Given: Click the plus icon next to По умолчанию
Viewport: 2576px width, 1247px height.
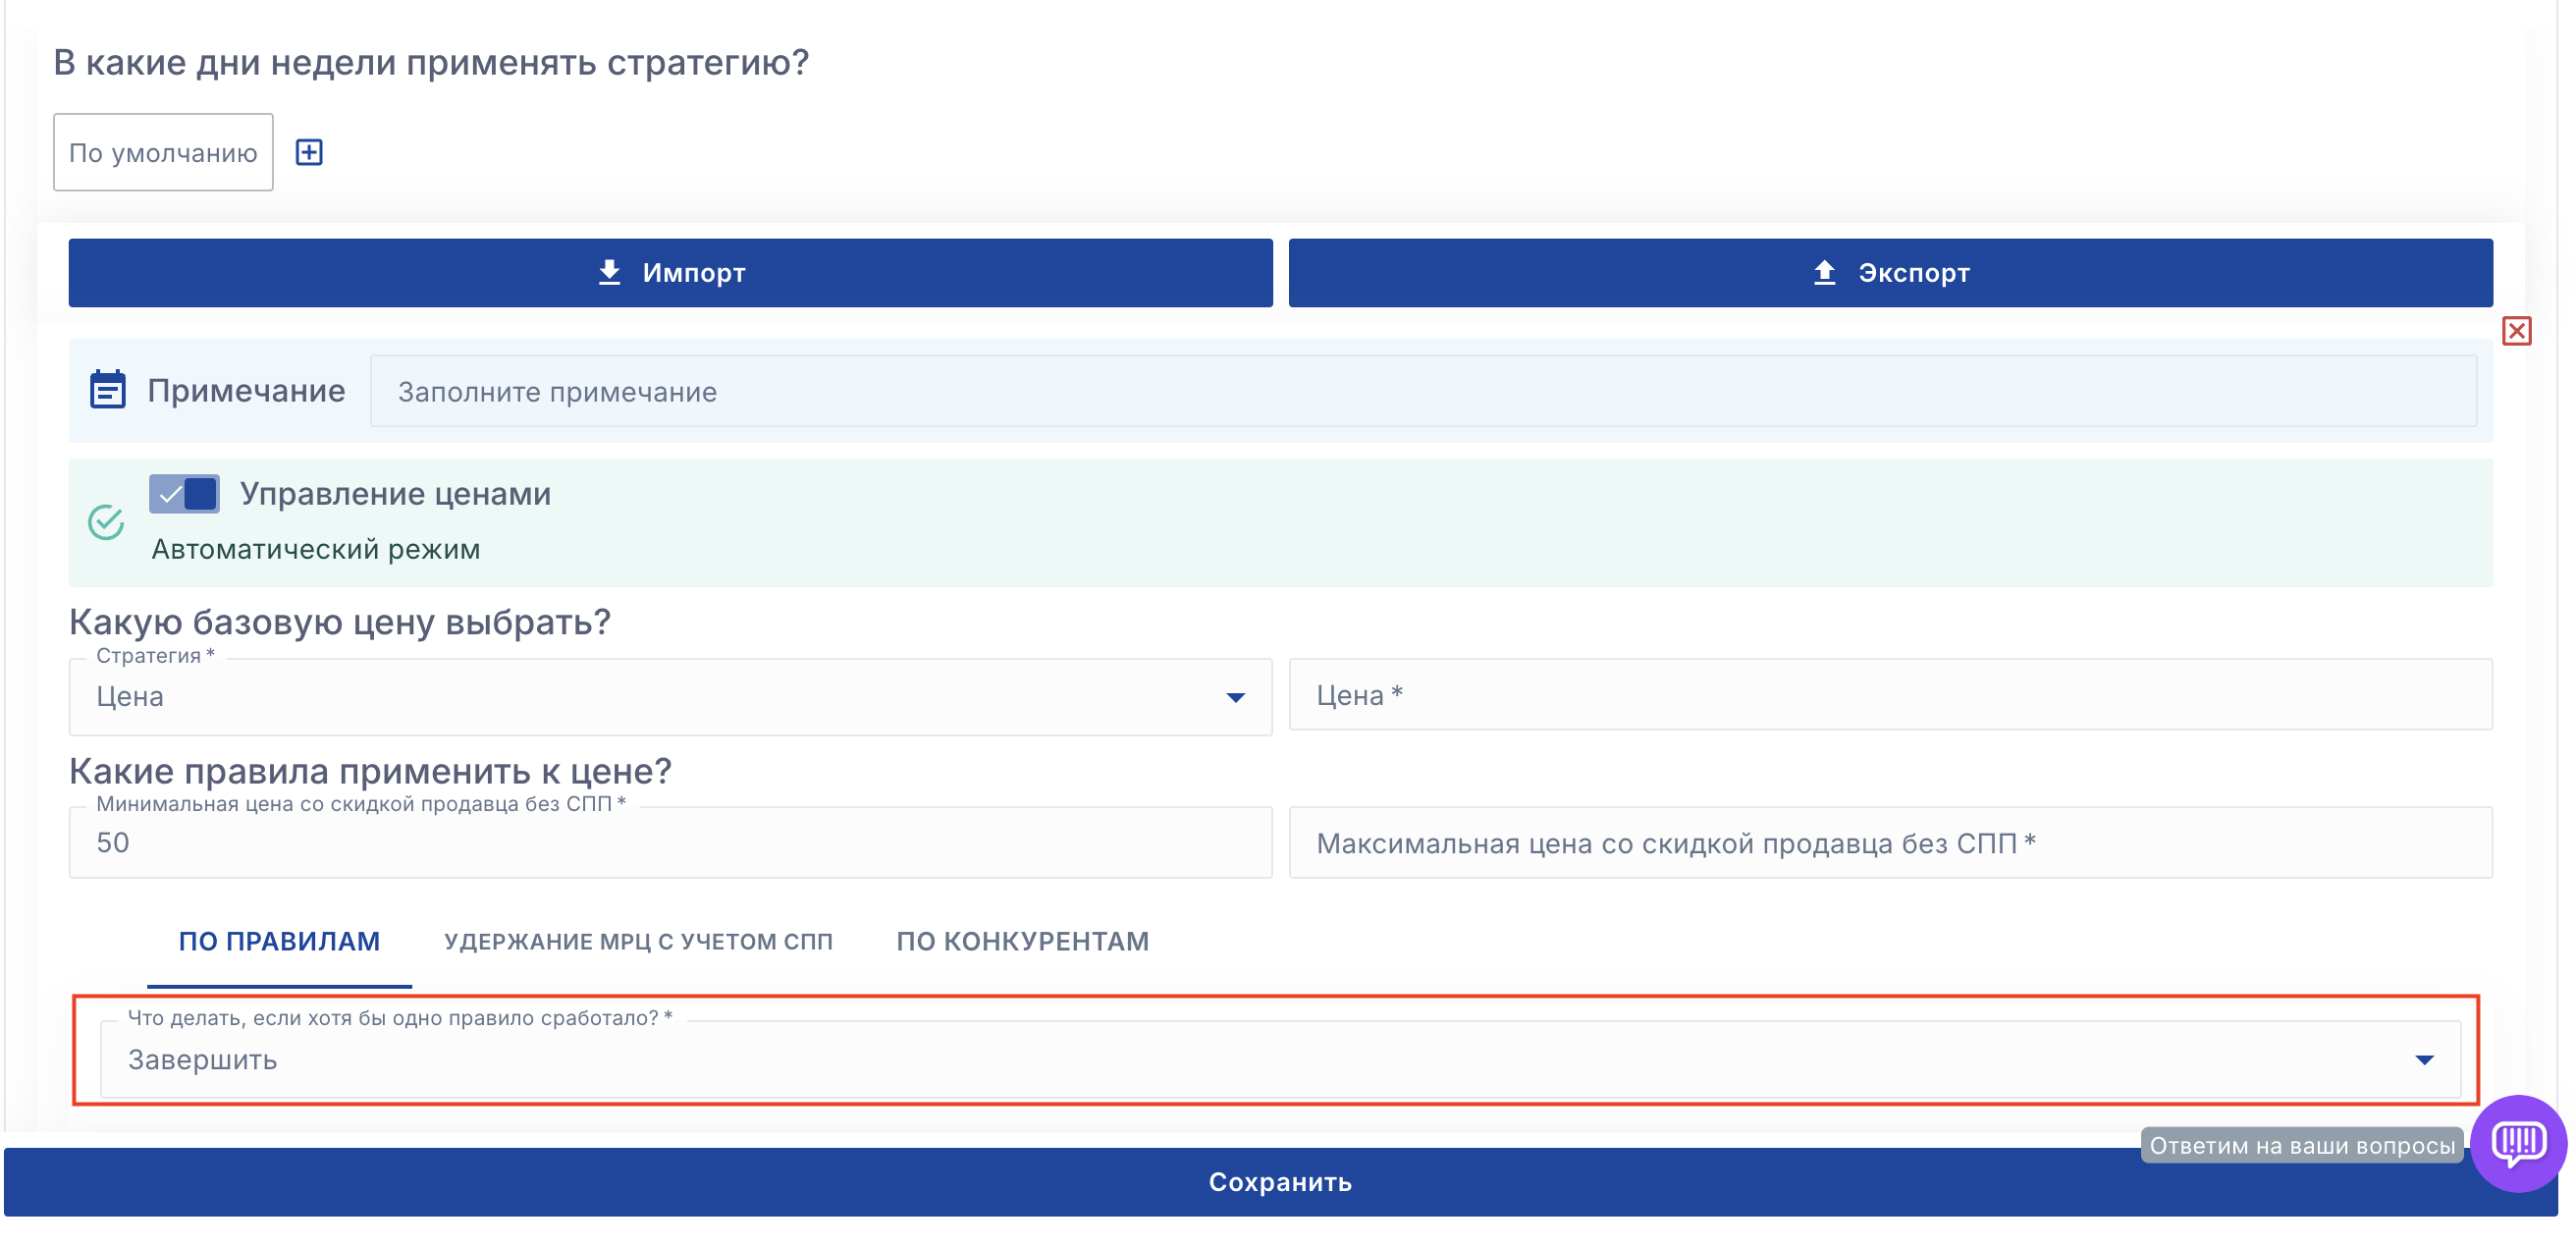Looking at the screenshot, I should click(x=309, y=152).
